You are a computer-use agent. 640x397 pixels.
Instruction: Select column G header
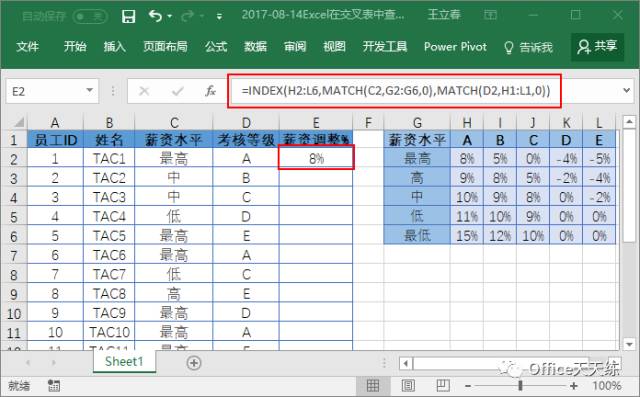click(417, 122)
